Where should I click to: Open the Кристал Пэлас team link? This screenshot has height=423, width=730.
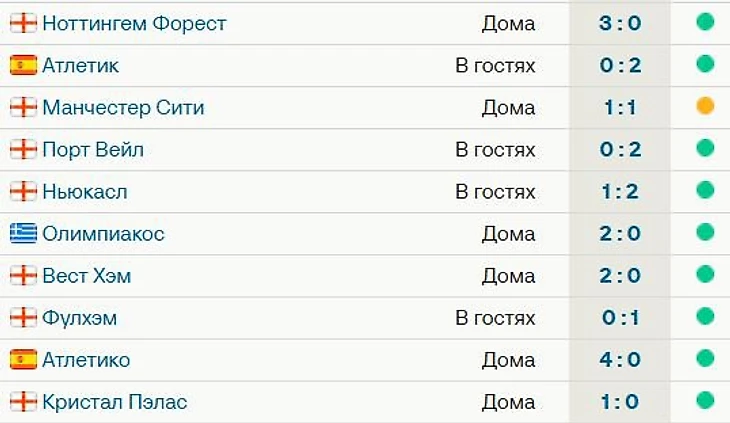point(115,402)
